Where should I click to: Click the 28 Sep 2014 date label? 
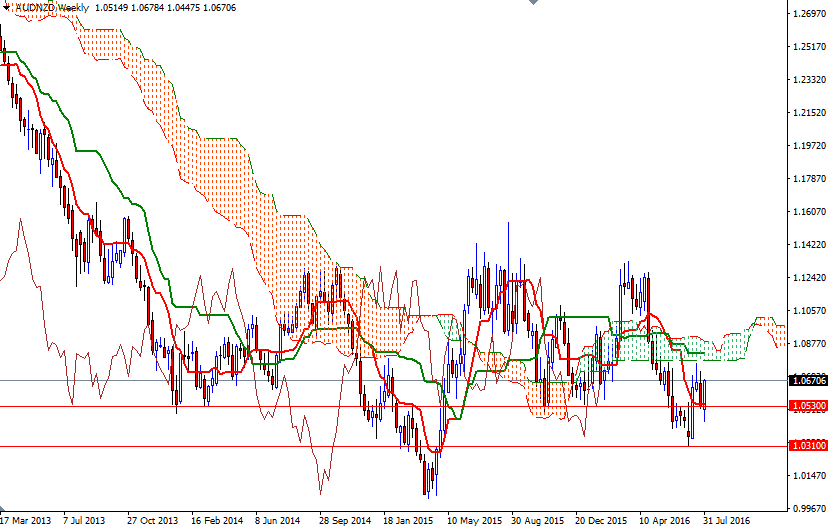click(345, 521)
